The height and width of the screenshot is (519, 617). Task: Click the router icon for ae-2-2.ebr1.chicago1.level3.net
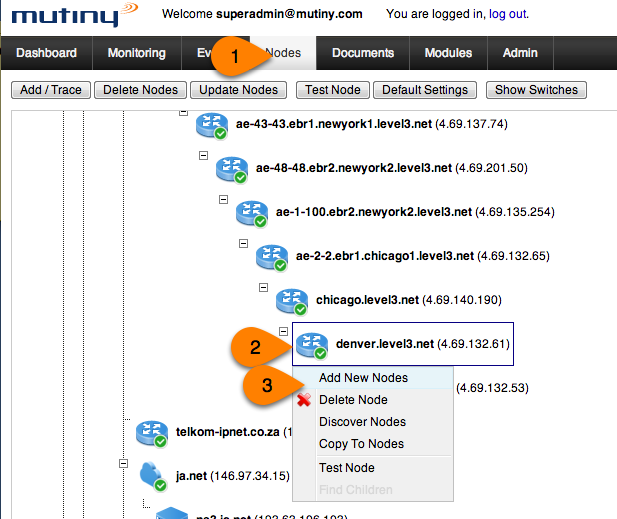point(272,258)
